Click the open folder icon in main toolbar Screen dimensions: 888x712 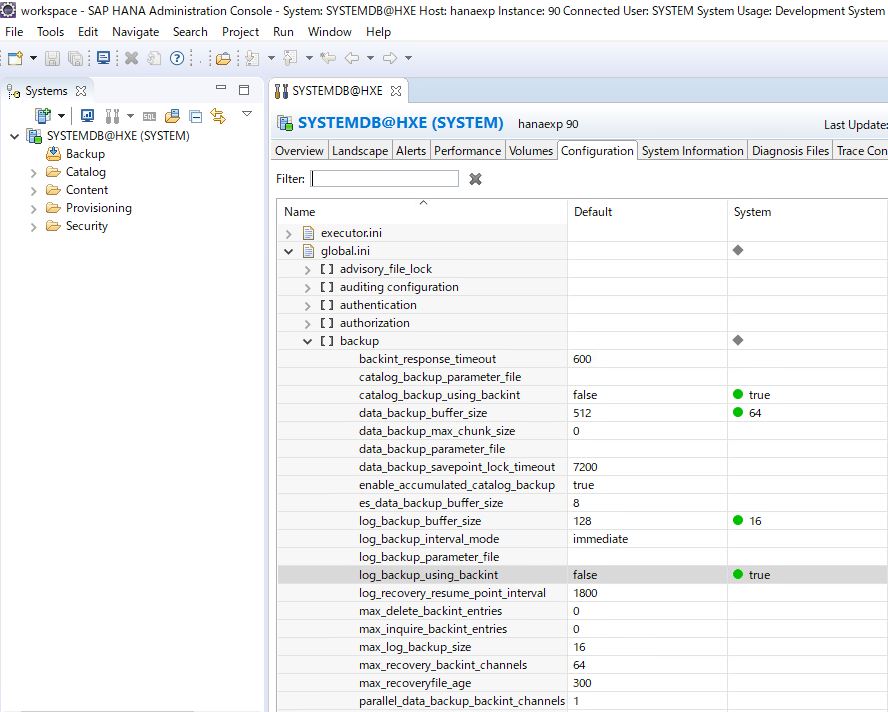[223, 58]
